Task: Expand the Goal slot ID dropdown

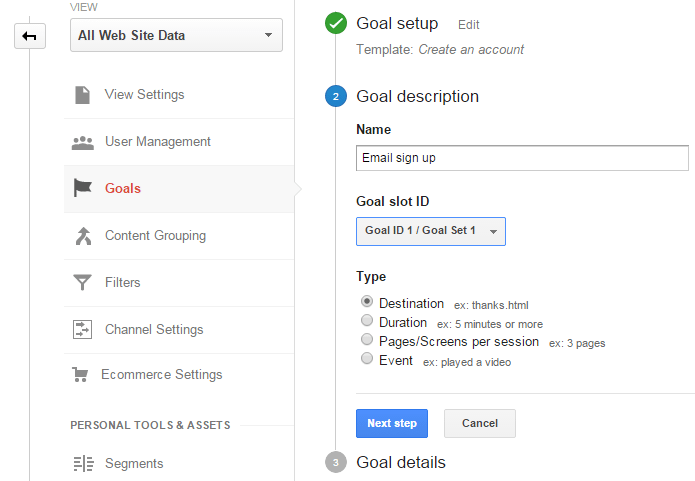Action: [x=431, y=231]
